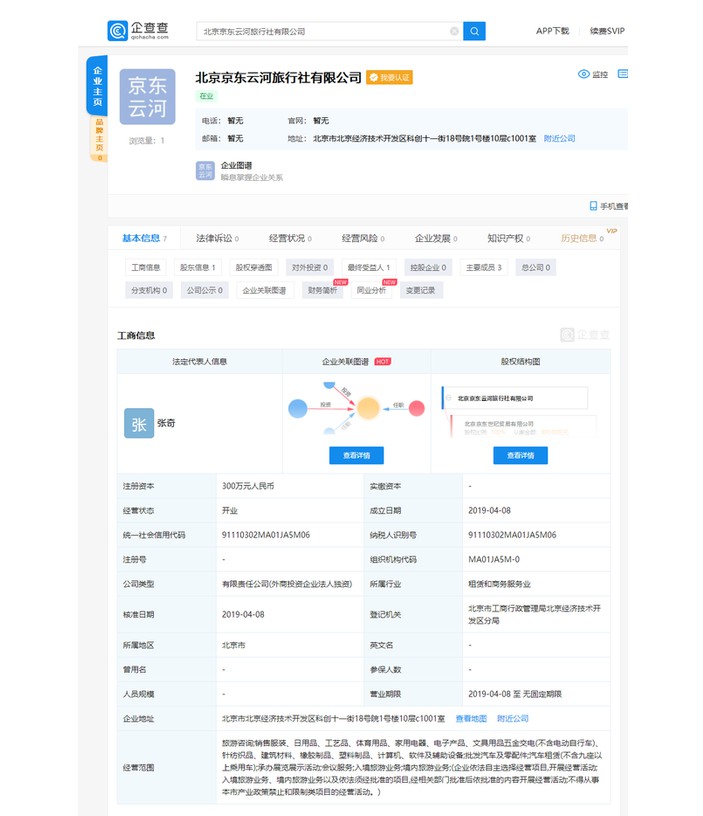
Task: Click 在业 status tag
Action: click(207, 96)
